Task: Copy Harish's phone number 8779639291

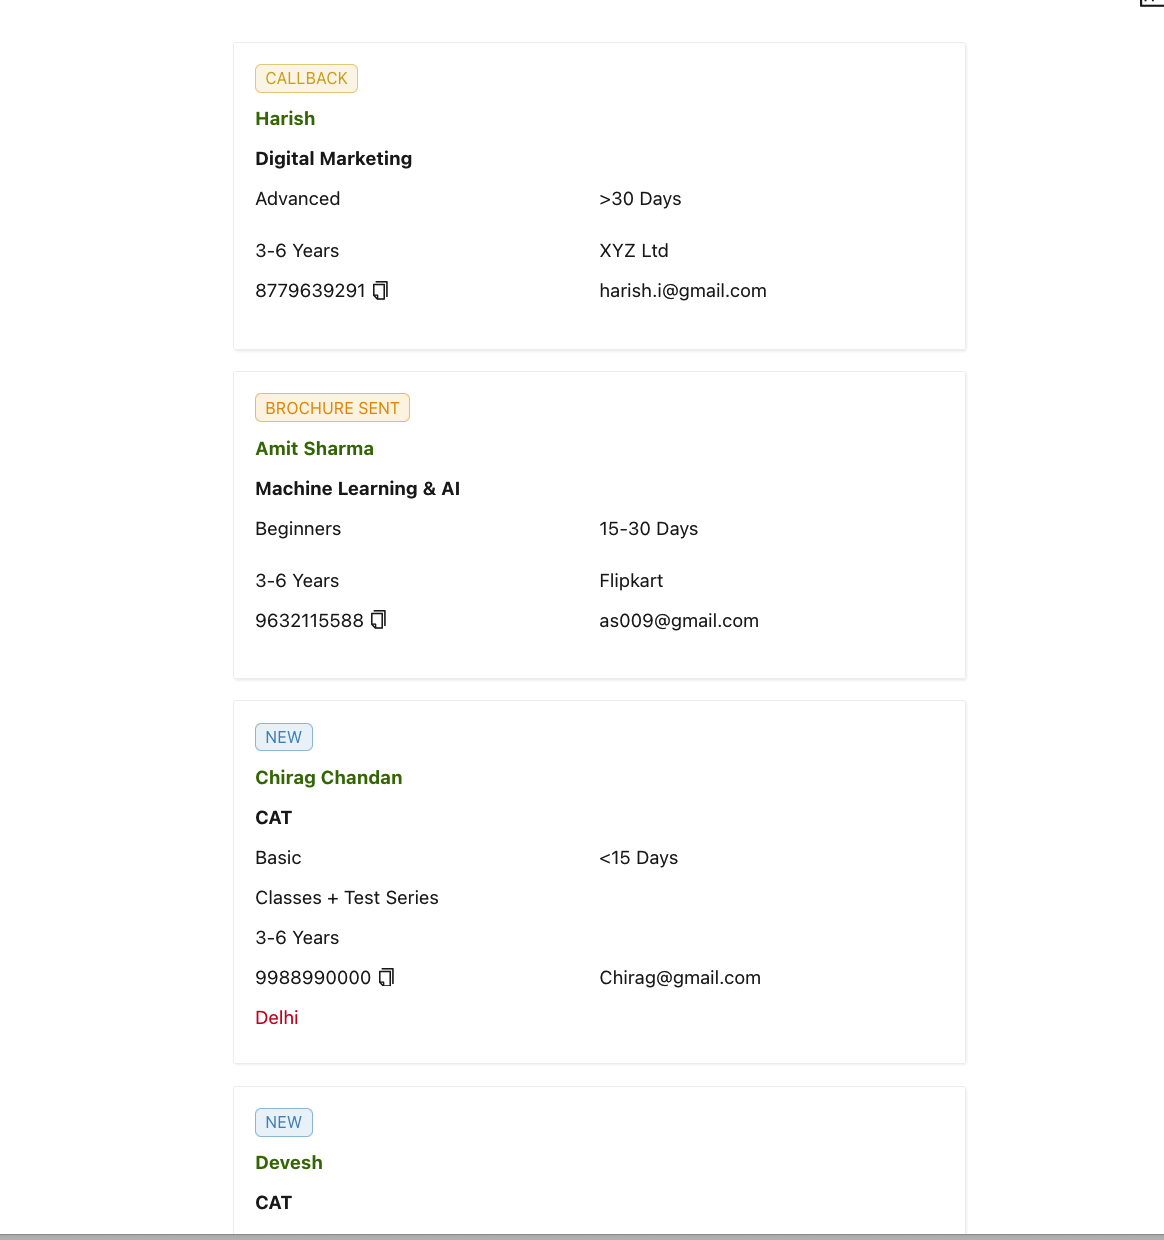Action: [380, 291]
